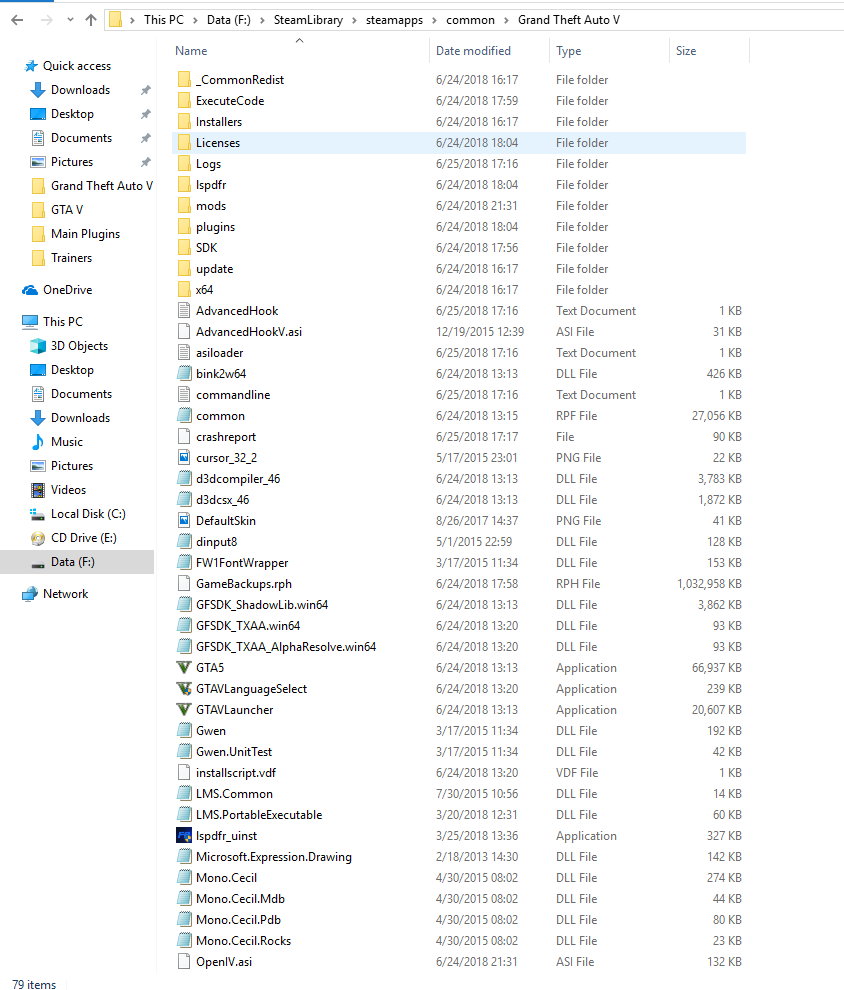Select GFSDK_TXAA_AlphaResolve.win64 file

(286, 647)
